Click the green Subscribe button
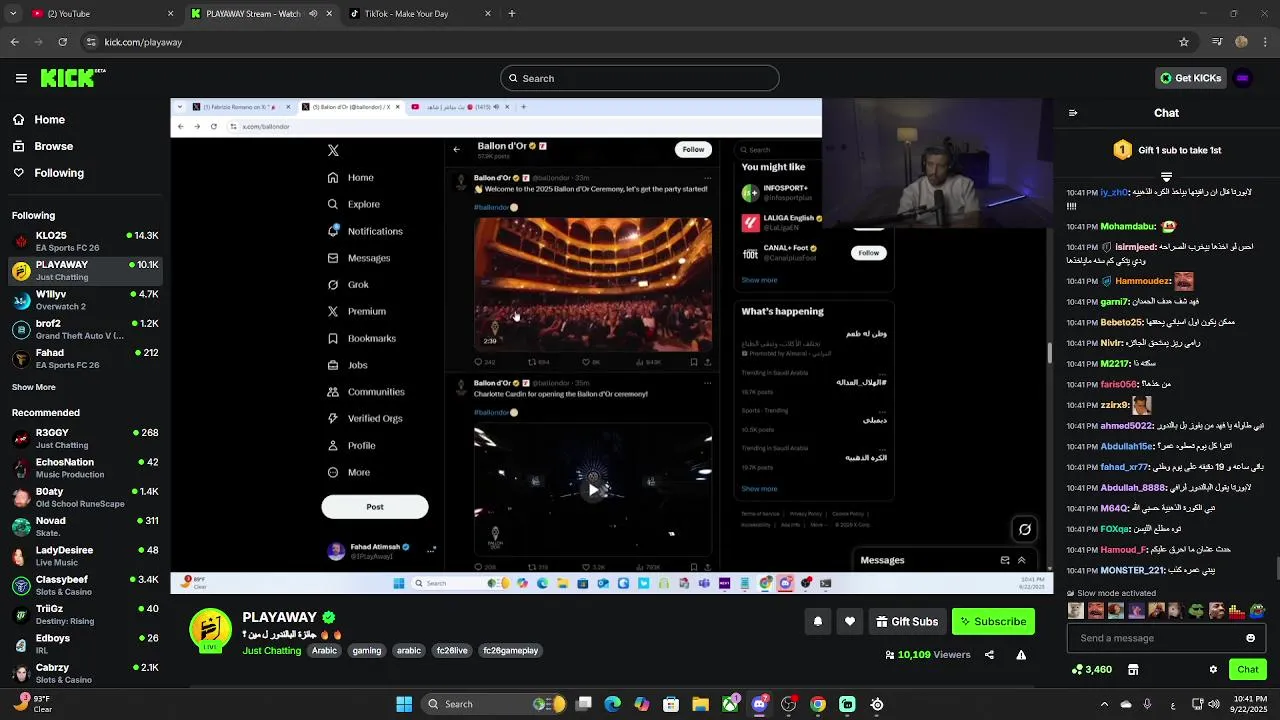This screenshot has width=1280, height=720. pyautogui.click(x=993, y=621)
